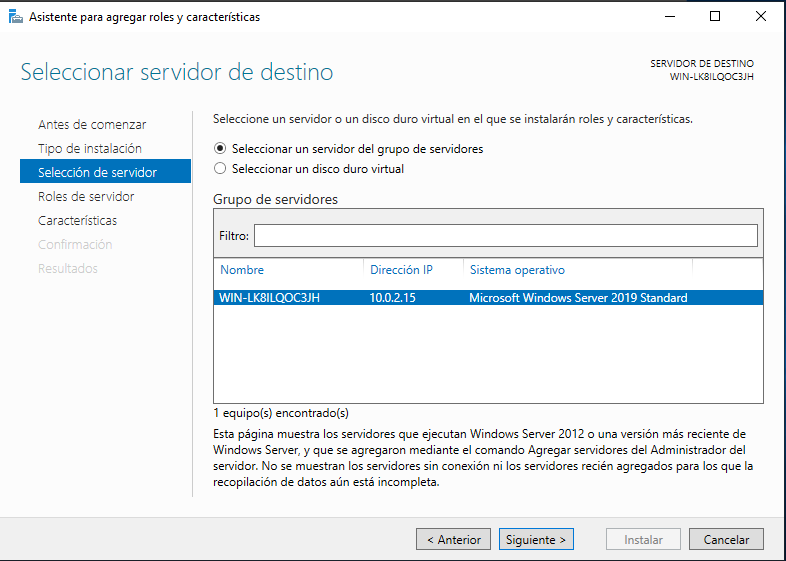Screen dimensions: 786x561
Task: Choose the virtual hard disk radio option
Action: pos(220,168)
